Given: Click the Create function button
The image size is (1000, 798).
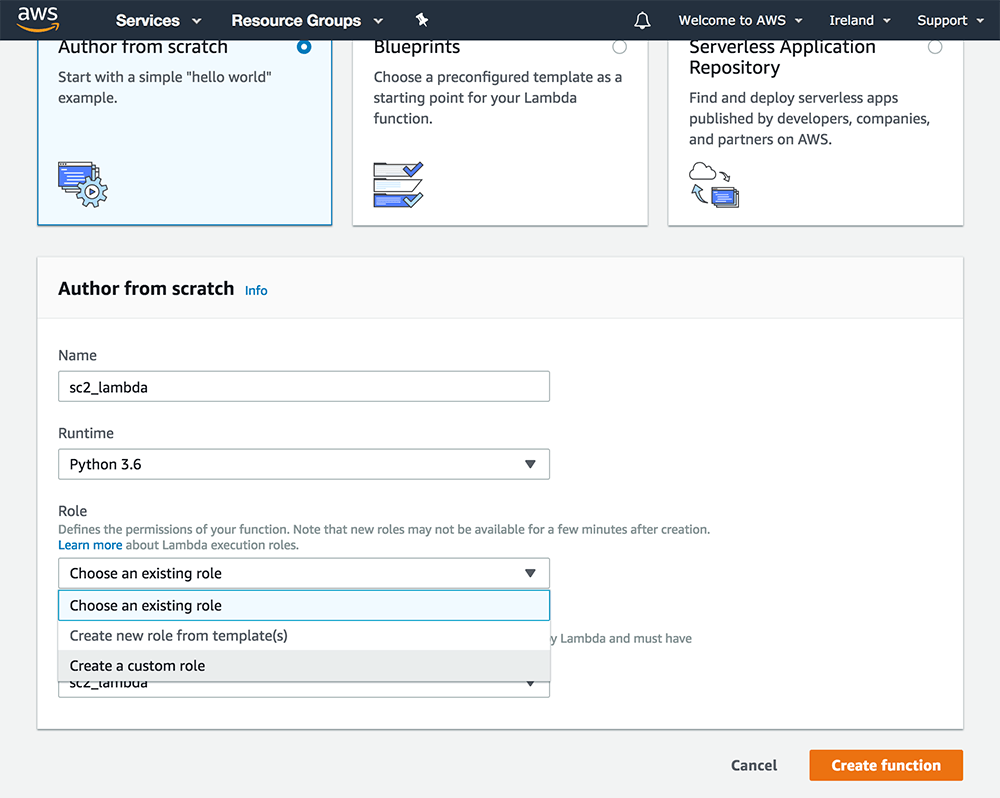Looking at the screenshot, I should coord(886,765).
